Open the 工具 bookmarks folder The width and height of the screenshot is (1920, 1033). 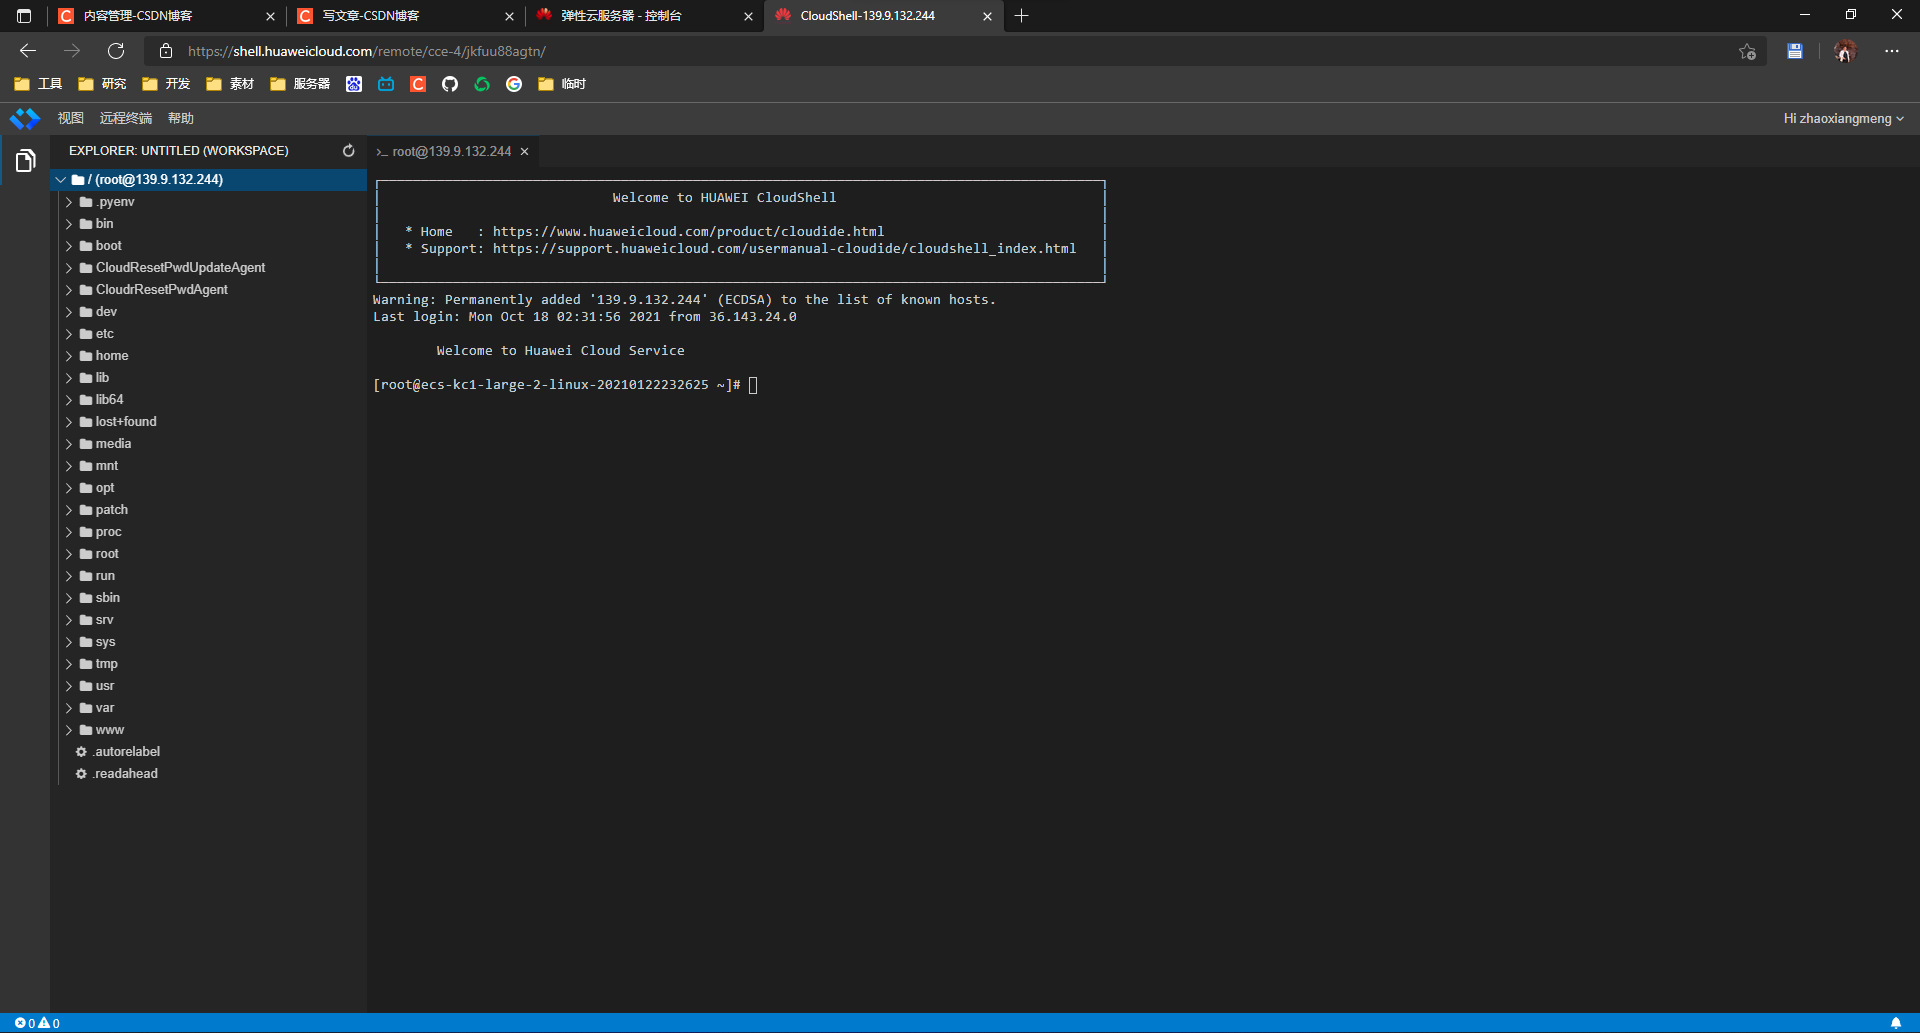(x=38, y=84)
